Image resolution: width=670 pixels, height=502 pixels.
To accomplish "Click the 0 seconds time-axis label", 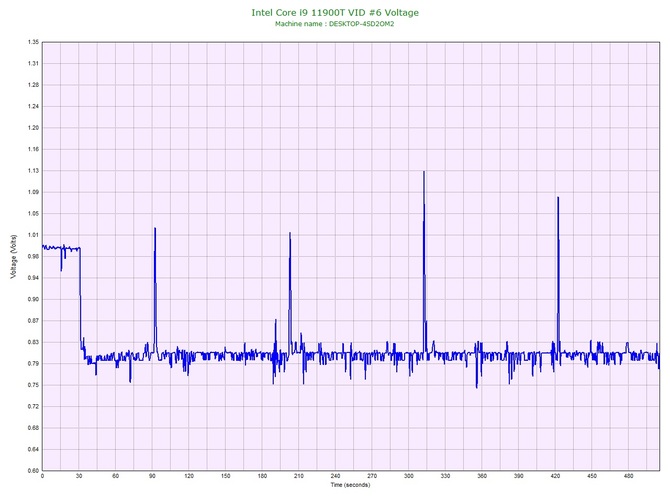I will pos(42,476).
